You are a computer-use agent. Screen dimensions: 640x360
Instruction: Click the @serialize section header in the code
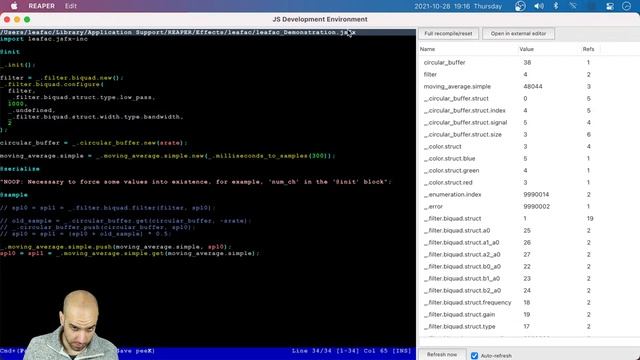point(20,169)
